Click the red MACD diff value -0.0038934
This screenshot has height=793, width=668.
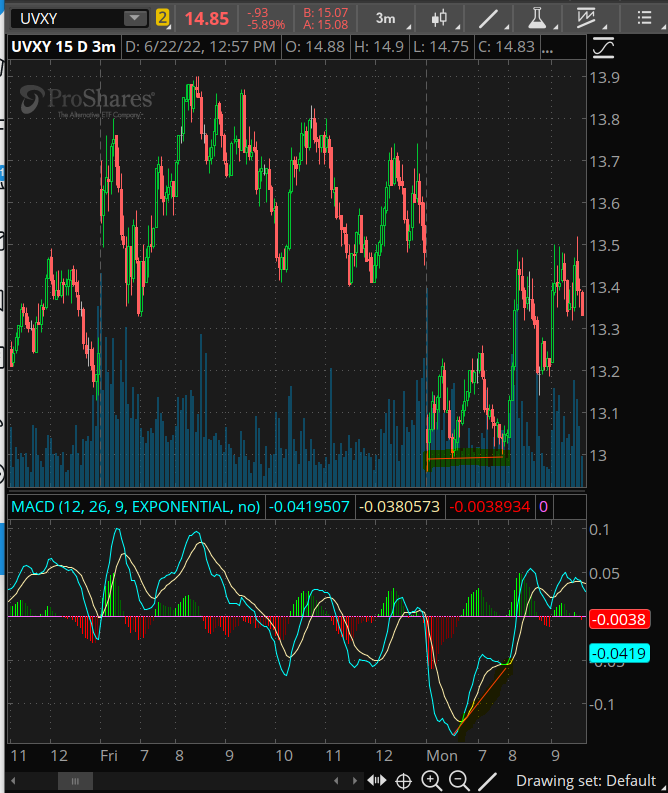point(489,507)
